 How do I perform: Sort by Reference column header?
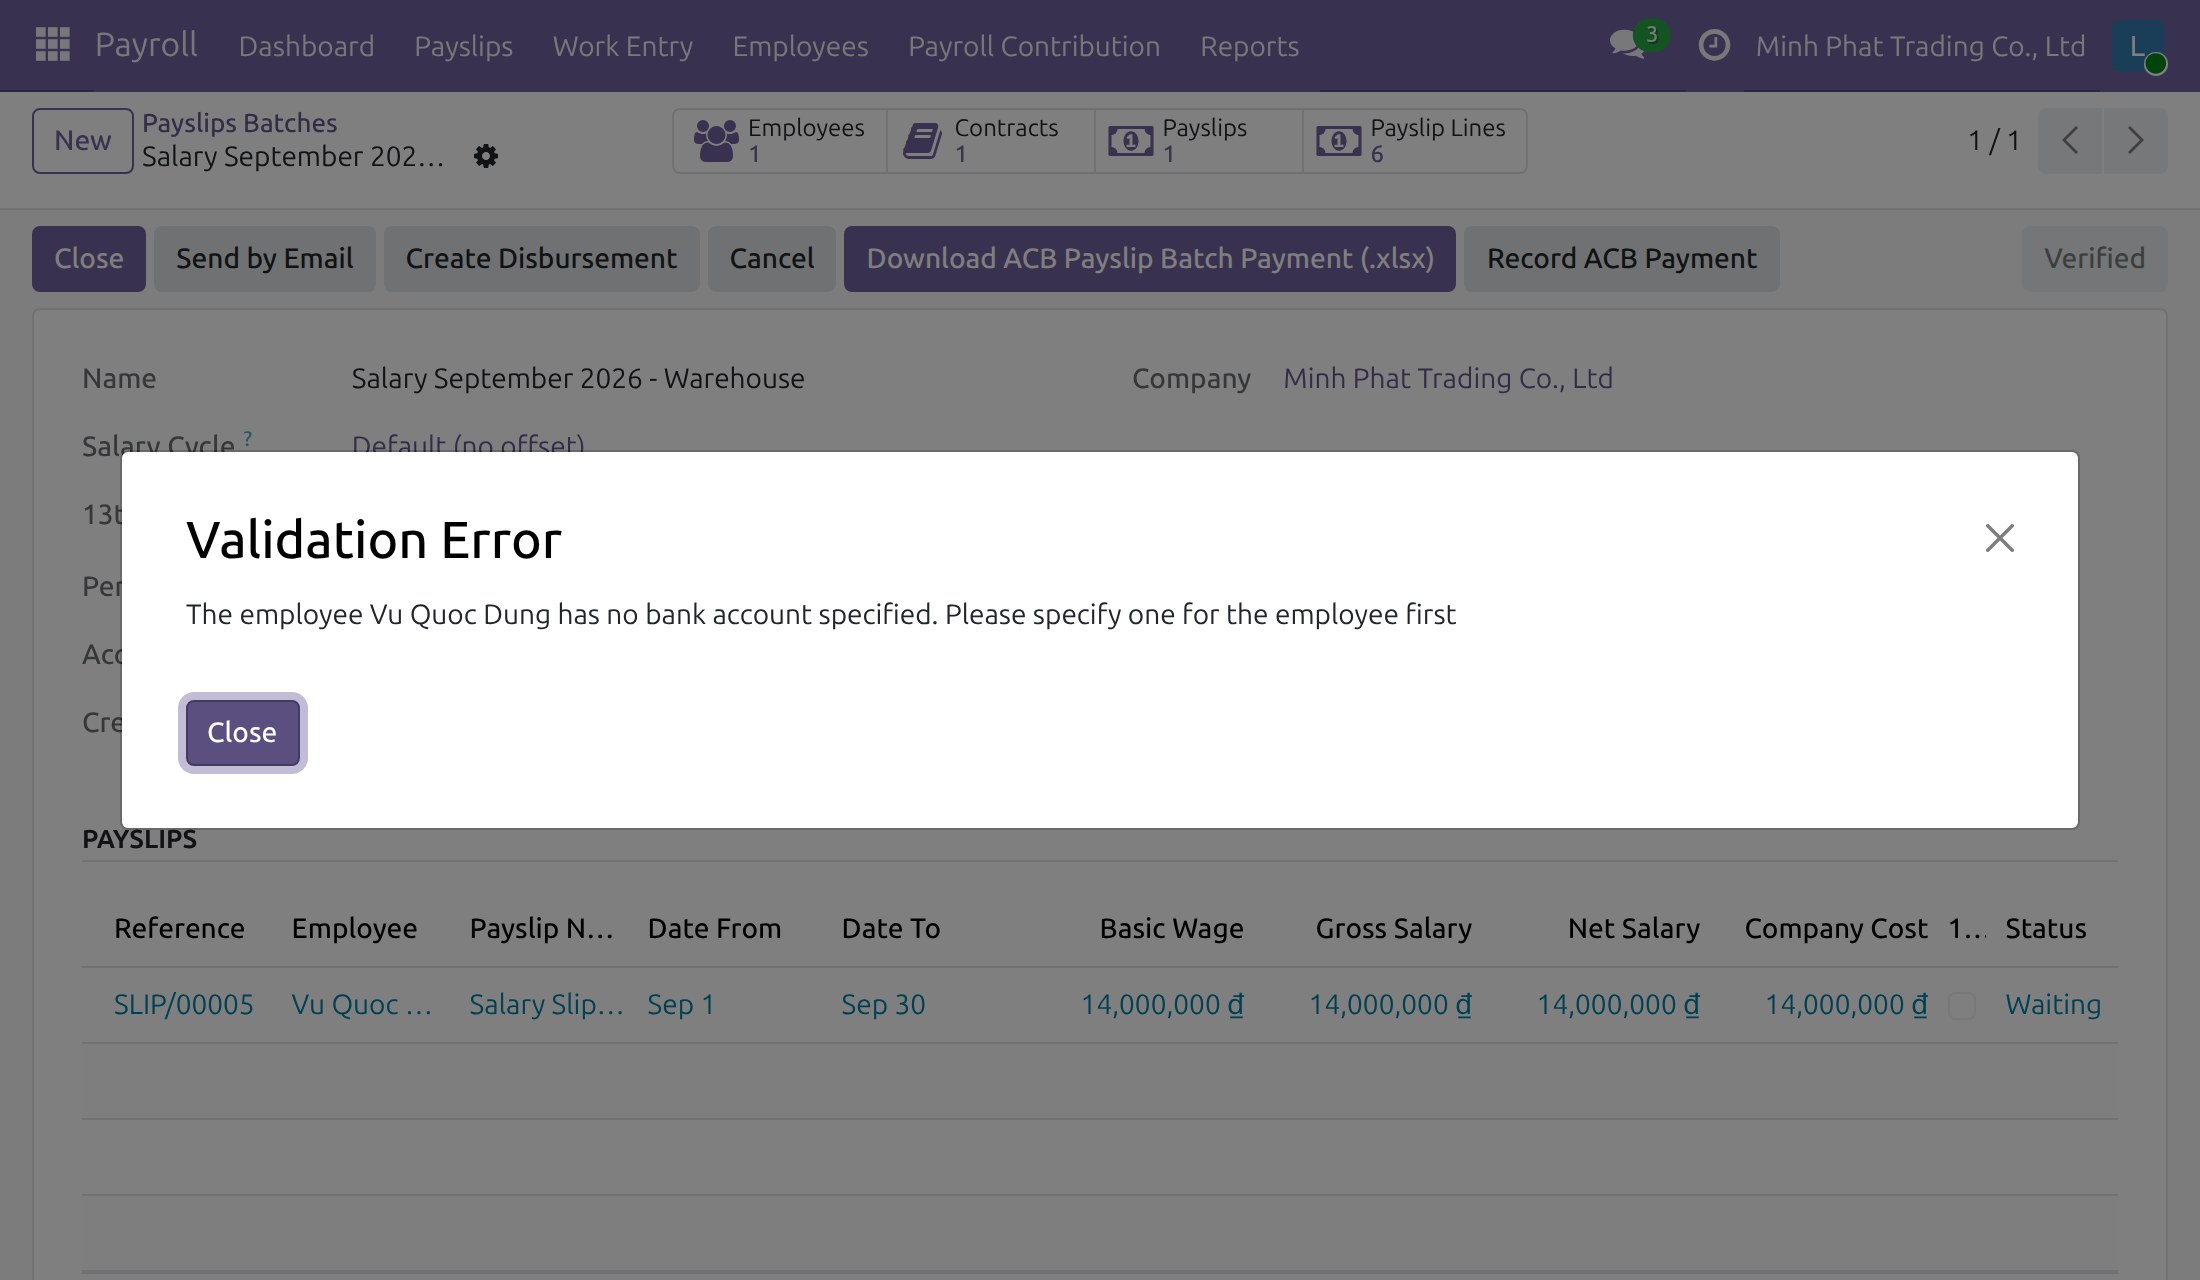pyautogui.click(x=179, y=929)
